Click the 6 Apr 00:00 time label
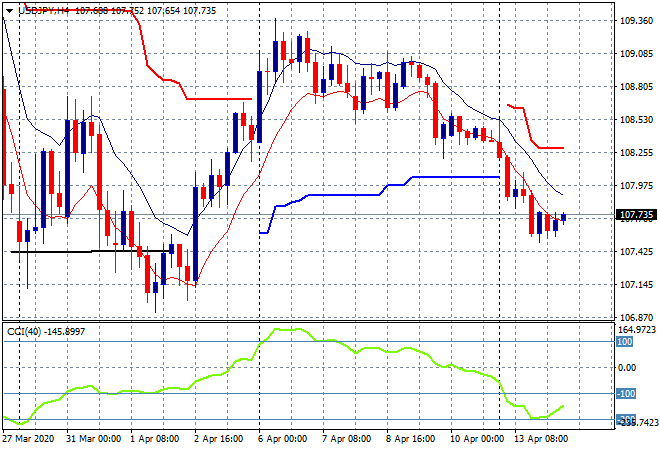This screenshot has height=450, width=660. coord(282,439)
